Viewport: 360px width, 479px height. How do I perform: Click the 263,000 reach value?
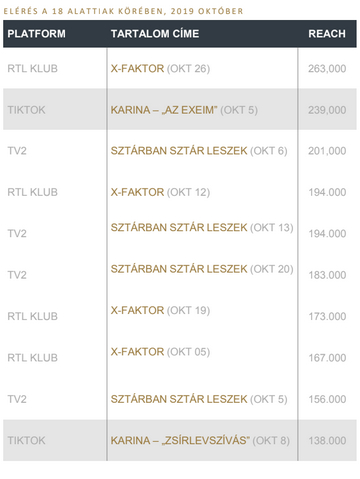pos(327,69)
